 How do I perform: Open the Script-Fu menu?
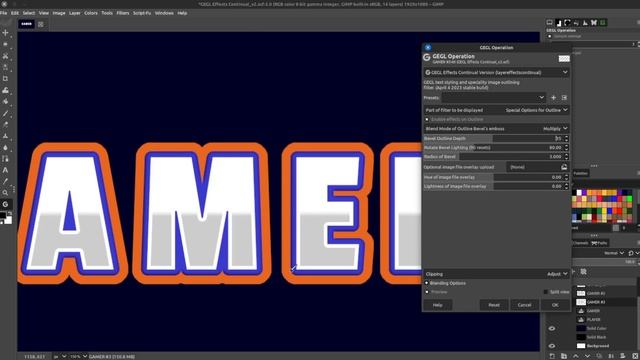click(x=142, y=13)
